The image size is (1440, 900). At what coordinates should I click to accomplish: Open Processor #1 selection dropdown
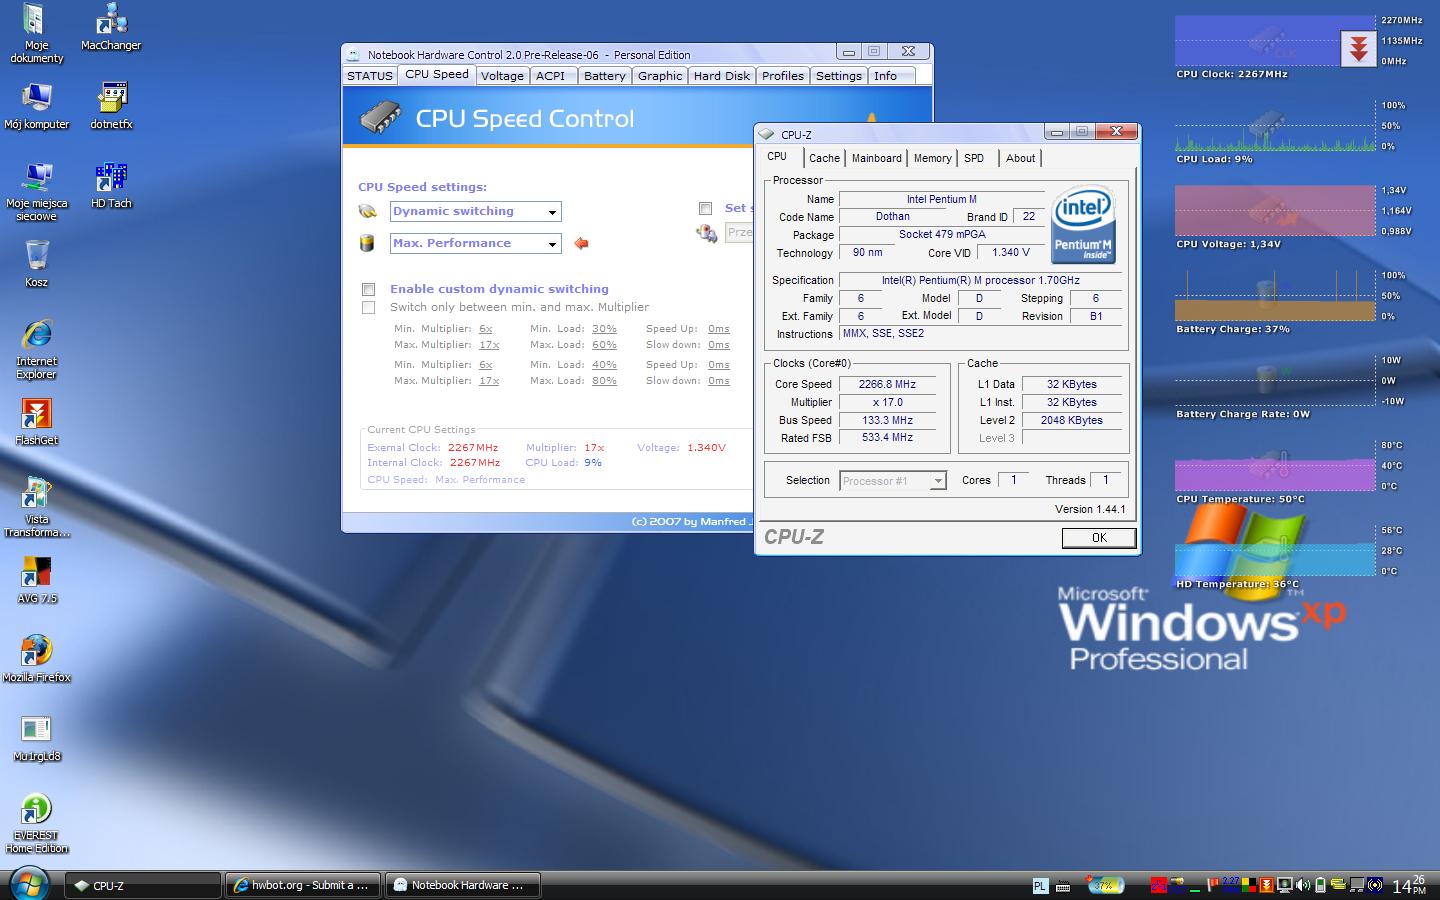click(892, 481)
